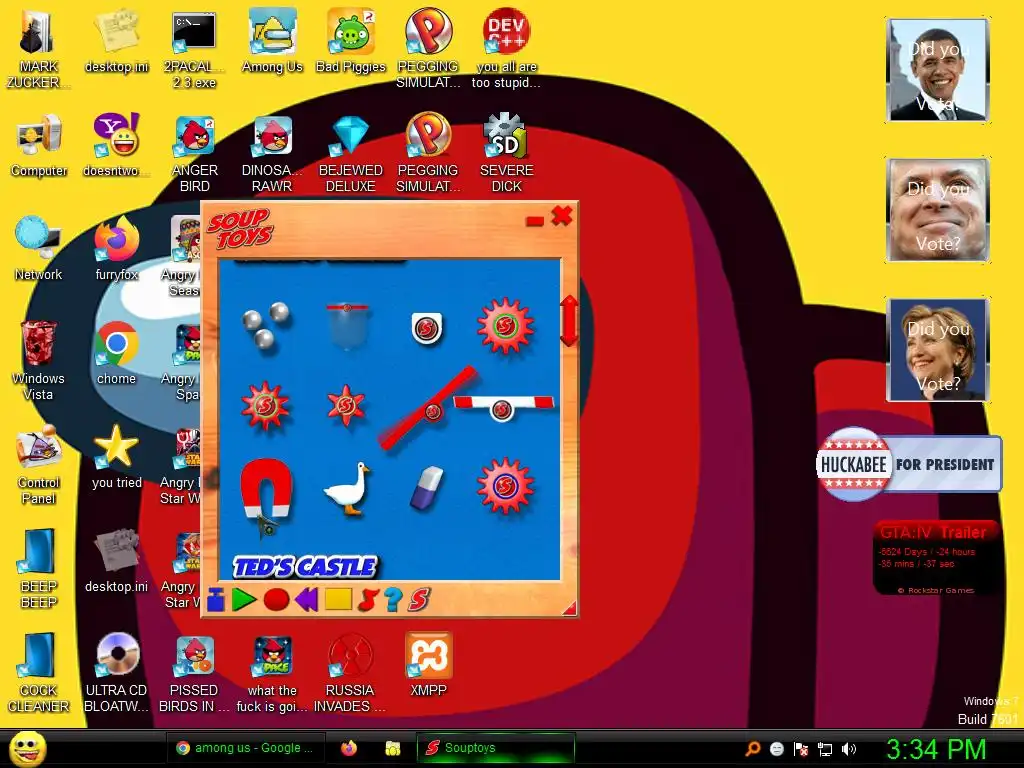Open the BEEP BEEP desktop icon

tap(39, 569)
